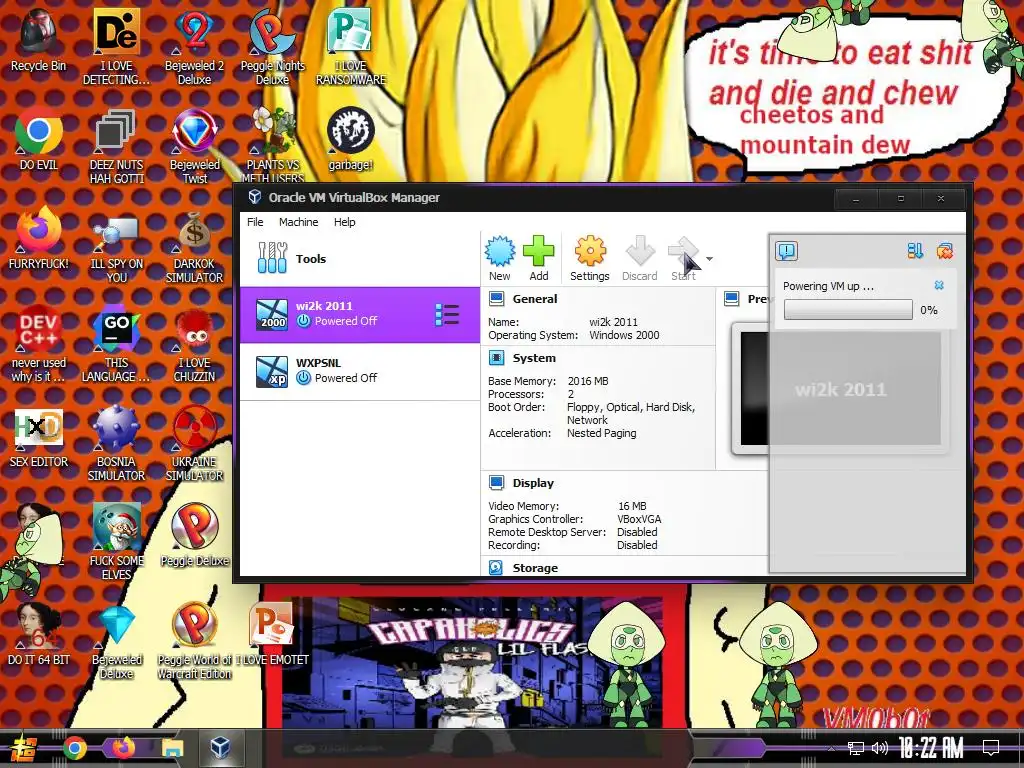Launch Firefox from the taskbar

pyautogui.click(x=123, y=748)
